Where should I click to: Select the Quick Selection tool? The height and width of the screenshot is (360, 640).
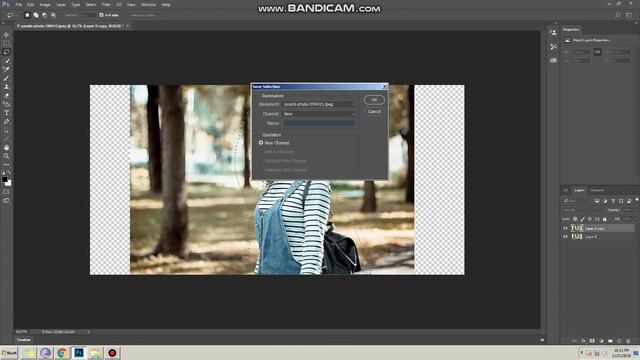tap(6, 60)
